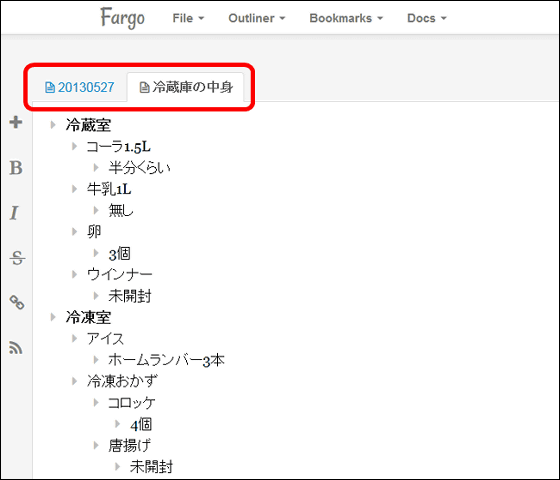Click the plus icon to add a headline
The height and width of the screenshot is (480, 560).
point(16,122)
